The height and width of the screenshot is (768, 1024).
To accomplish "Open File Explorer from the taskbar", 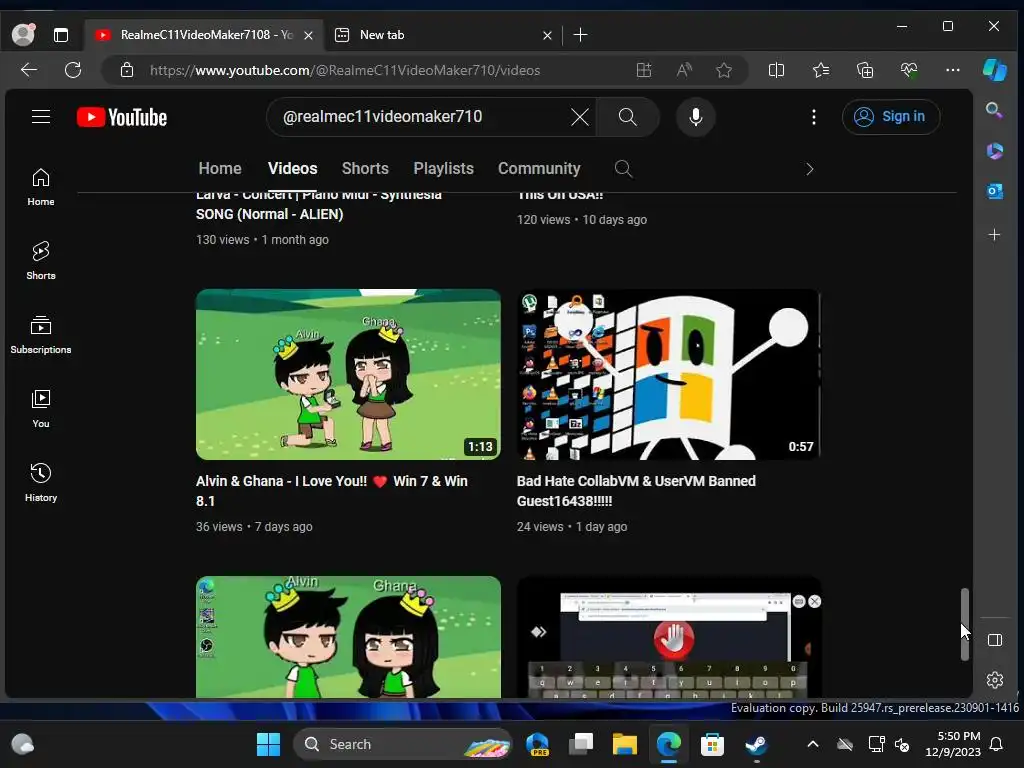I will pos(624,744).
